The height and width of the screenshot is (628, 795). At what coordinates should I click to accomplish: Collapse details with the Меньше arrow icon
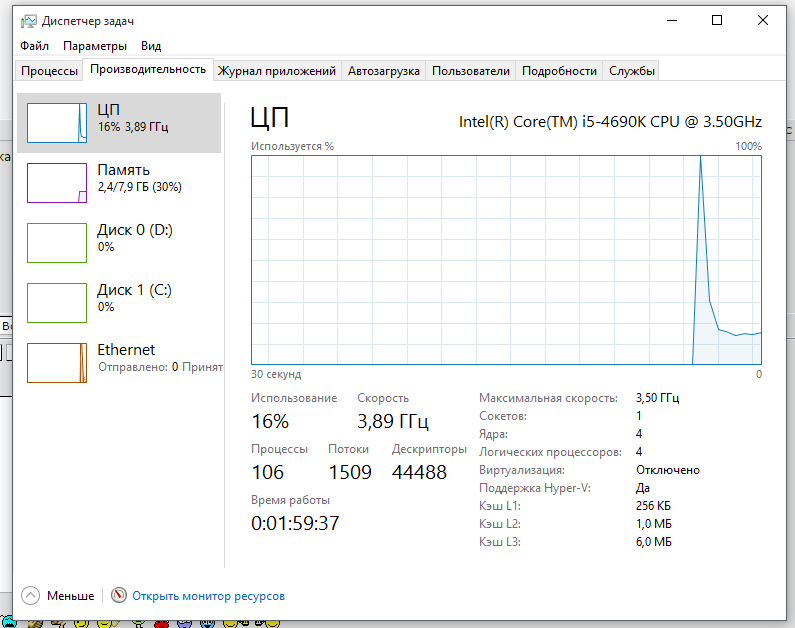click(x=30, y=596)
